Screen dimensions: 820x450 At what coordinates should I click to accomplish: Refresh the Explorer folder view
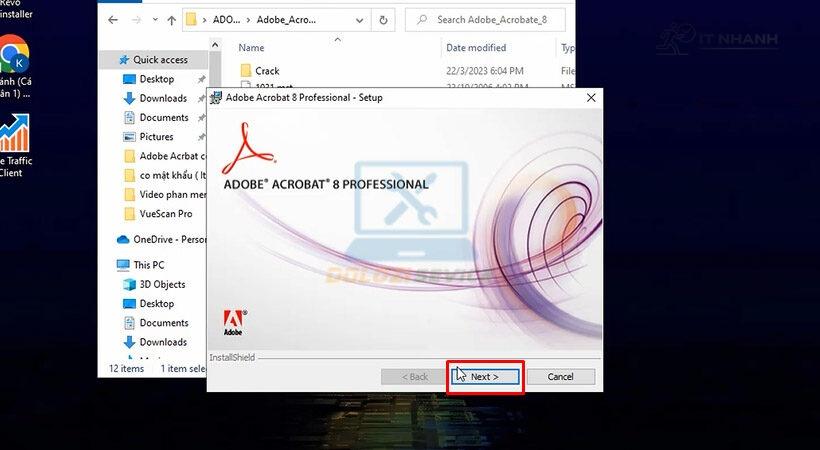click(x=383, y=20)
